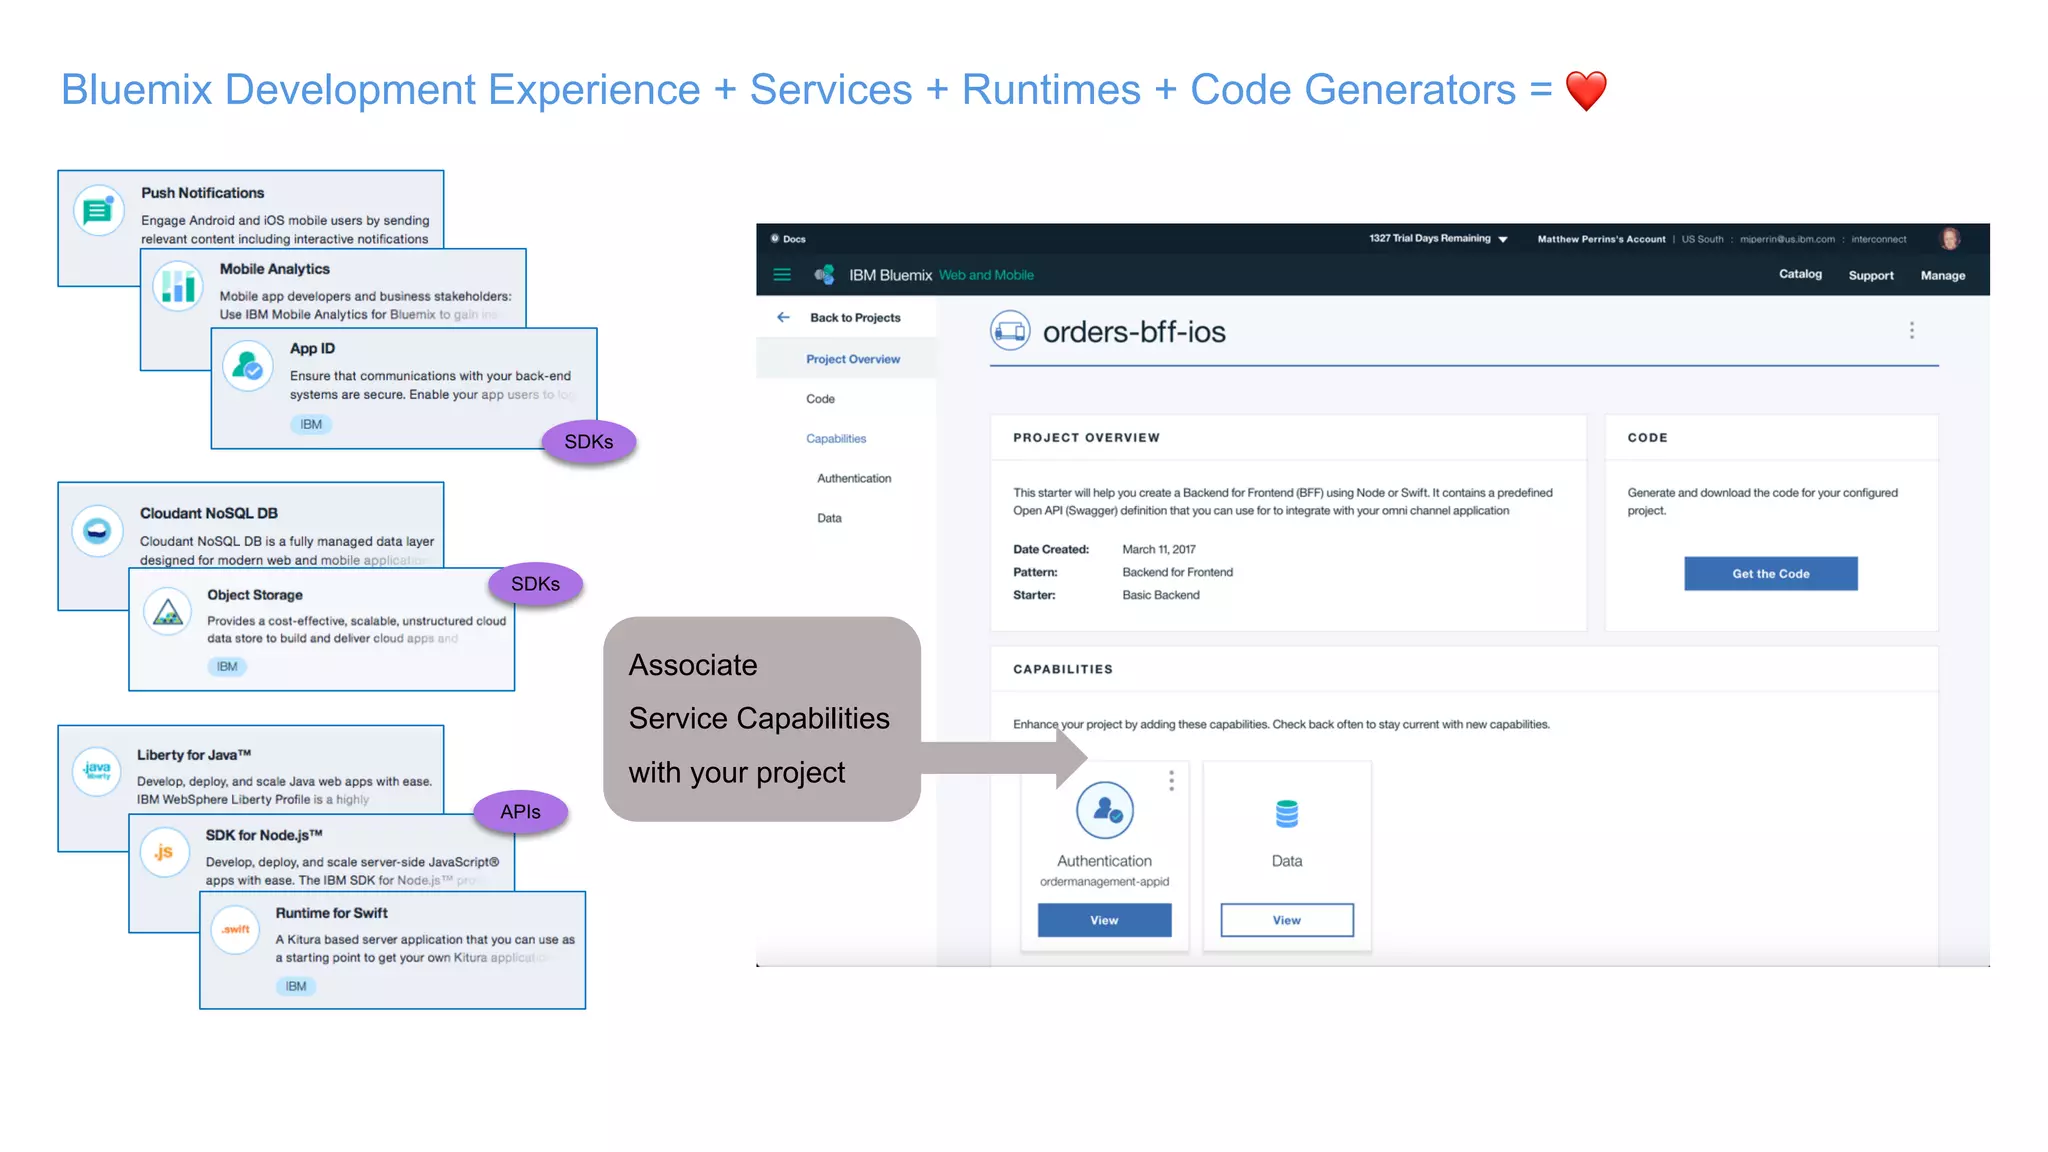Open the orders-bff-ios project options menu

point(1911,331)
